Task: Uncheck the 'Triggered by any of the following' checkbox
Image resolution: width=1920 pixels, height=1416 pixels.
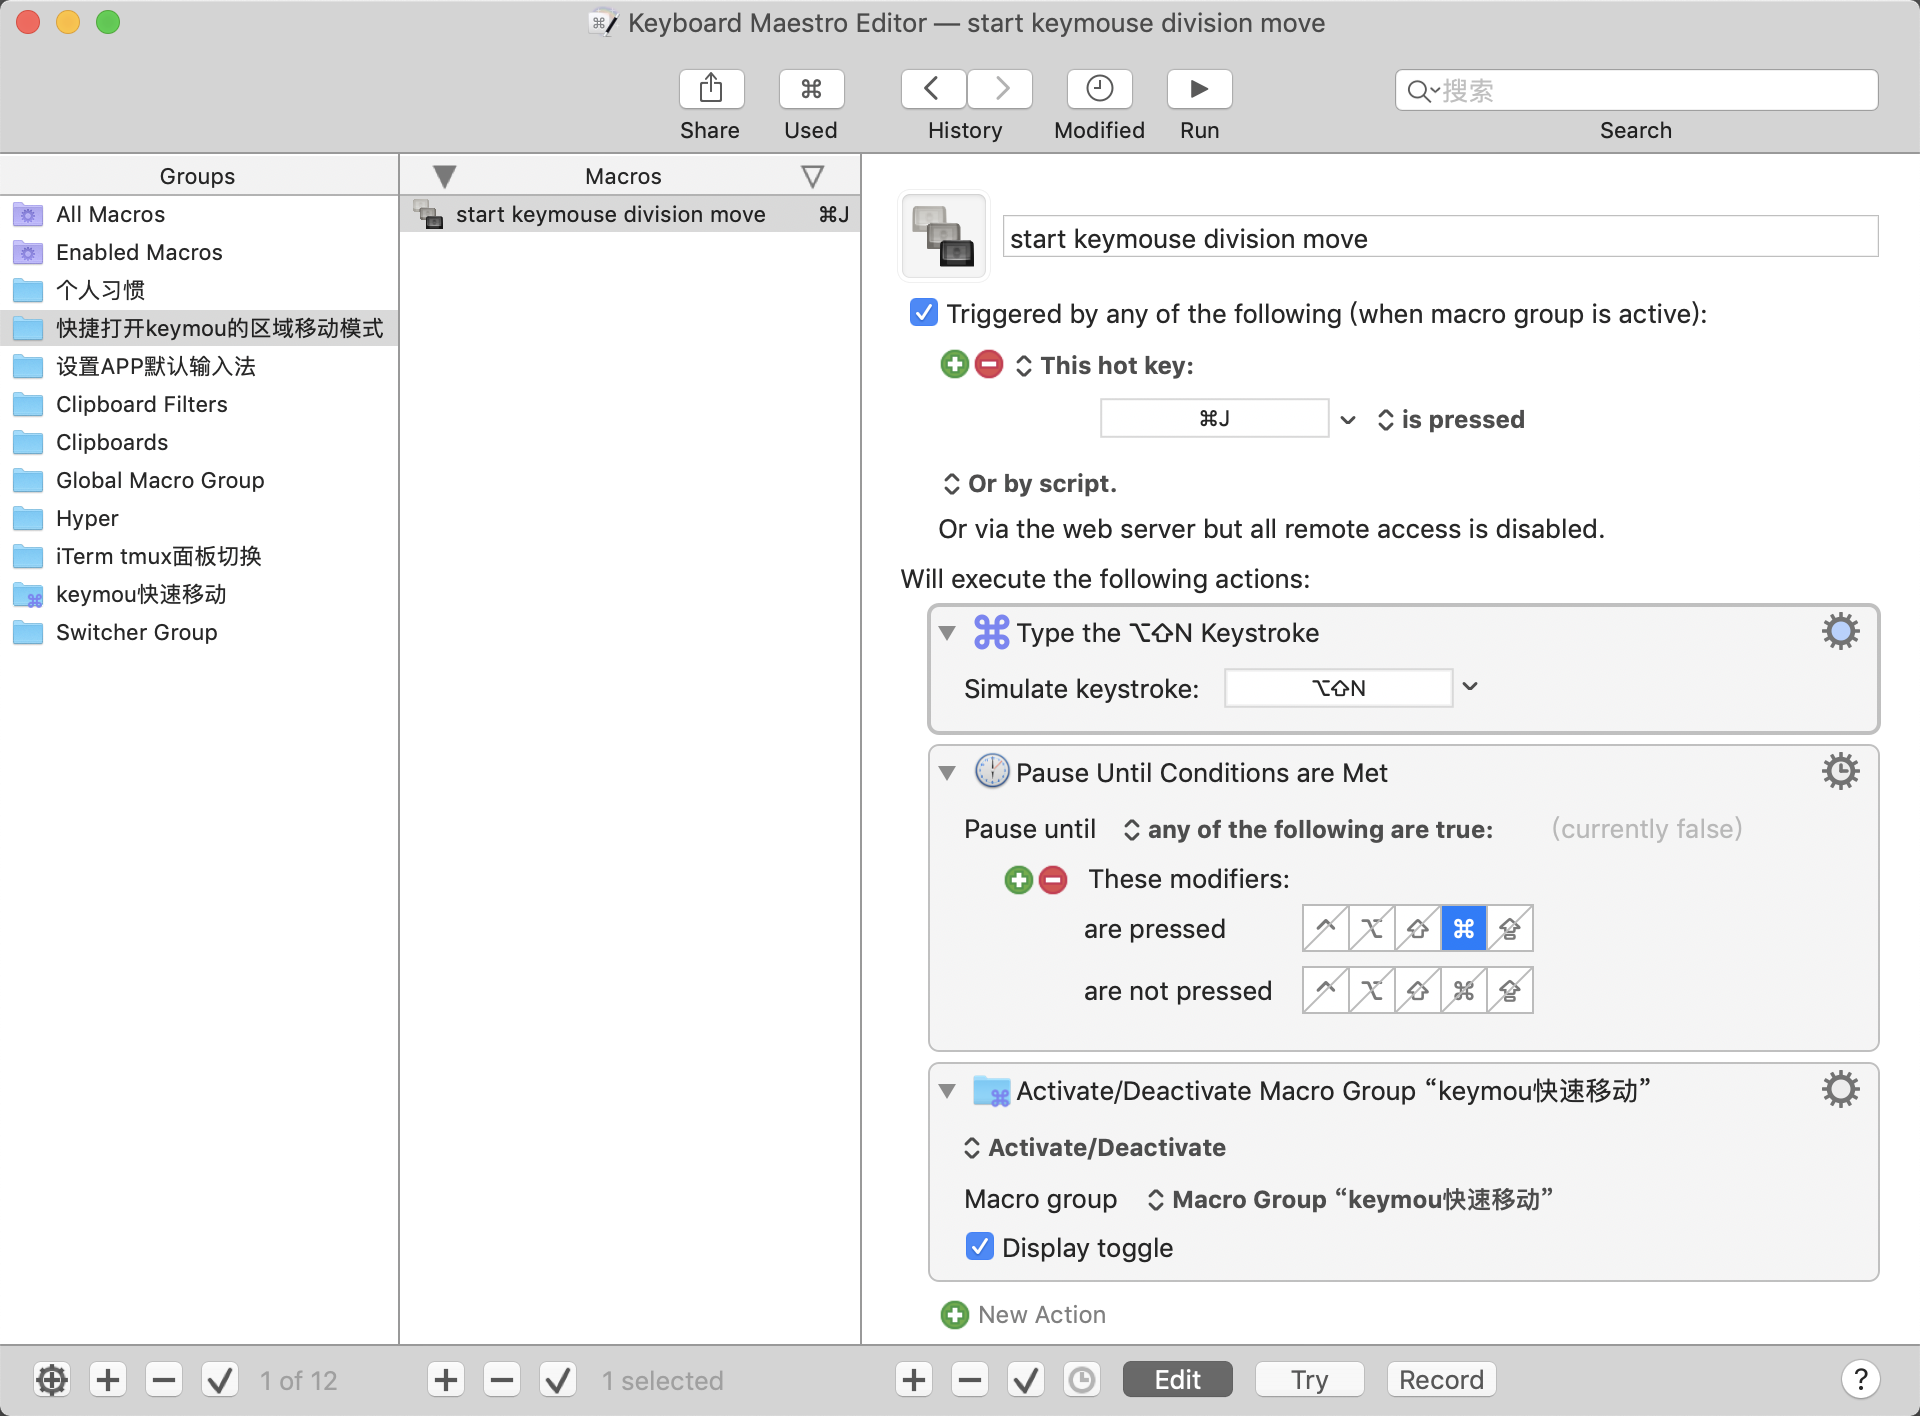Action: [924, 313]
